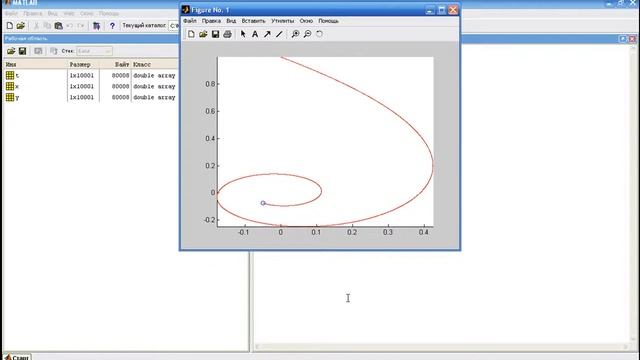The height and width of the screenshot is (360, 640).
Task: Open Правка menu in Figure window
Action: [211, 21]
